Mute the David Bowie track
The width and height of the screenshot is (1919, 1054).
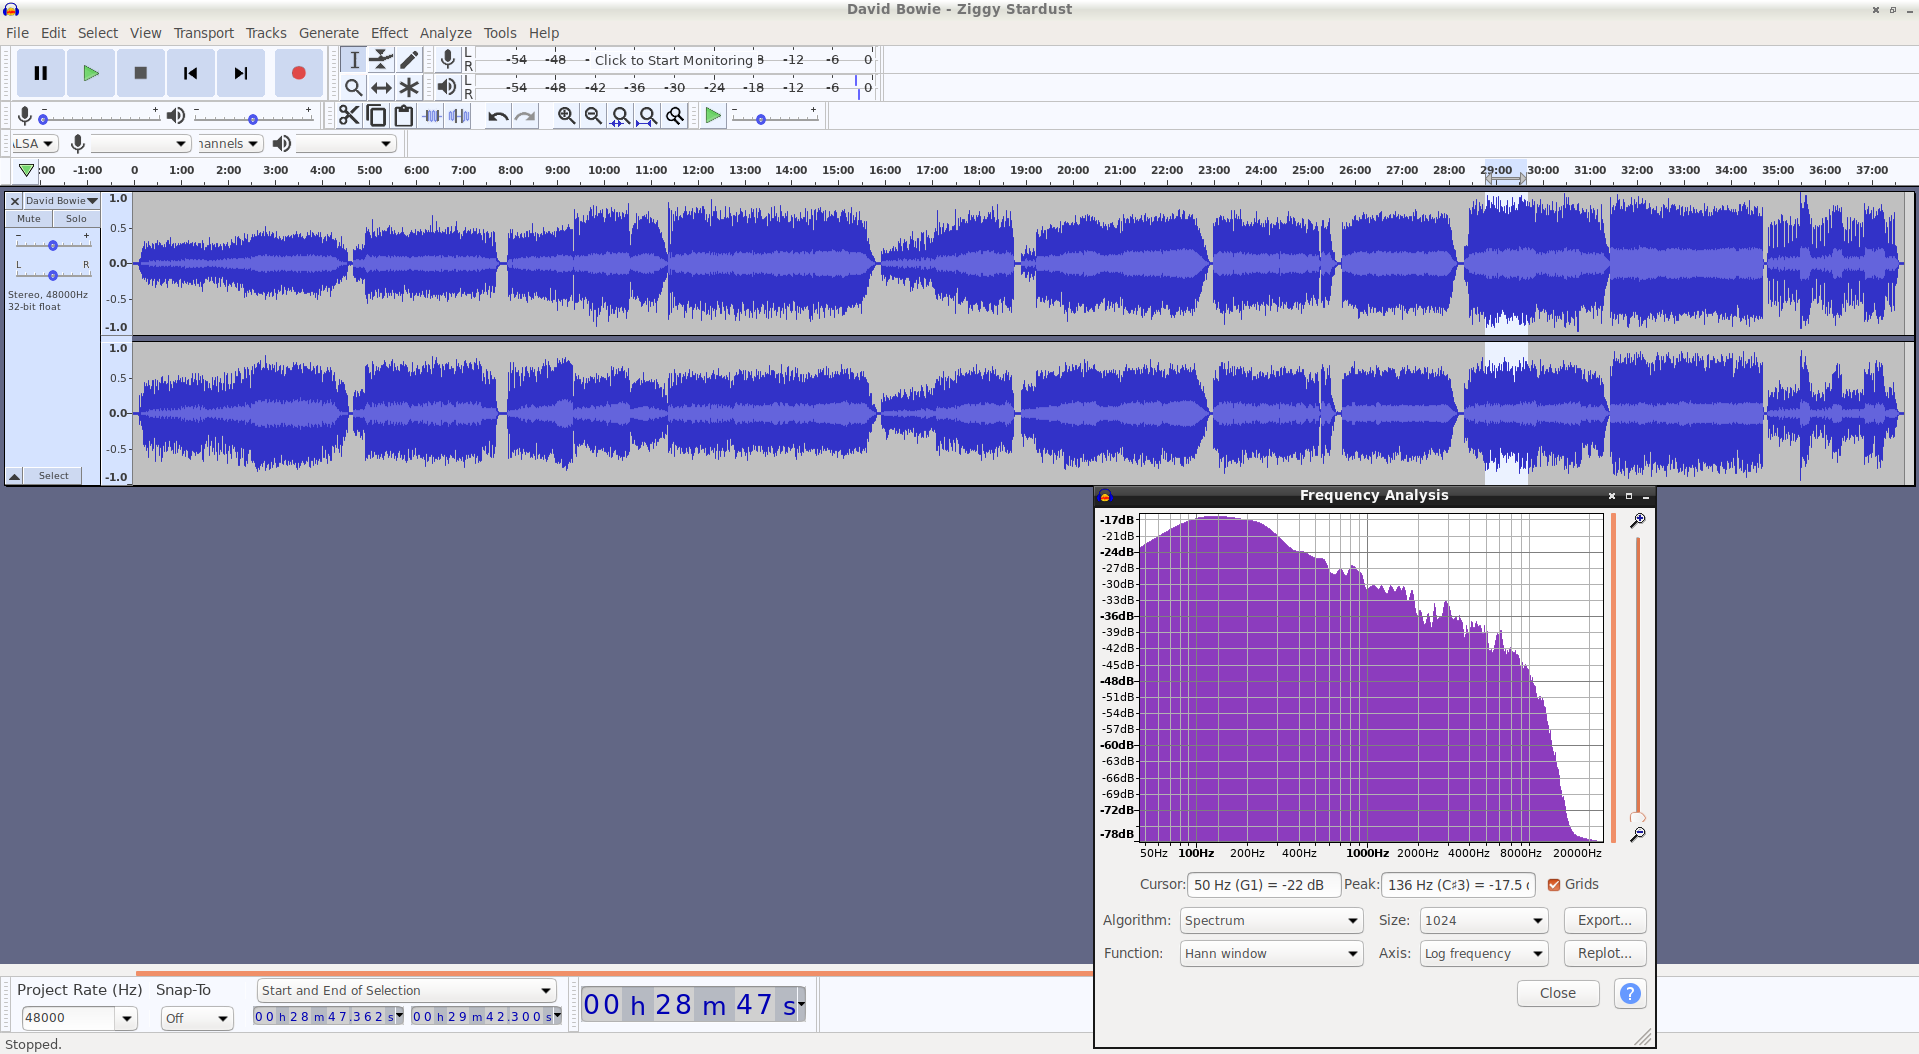coord(29,219)
